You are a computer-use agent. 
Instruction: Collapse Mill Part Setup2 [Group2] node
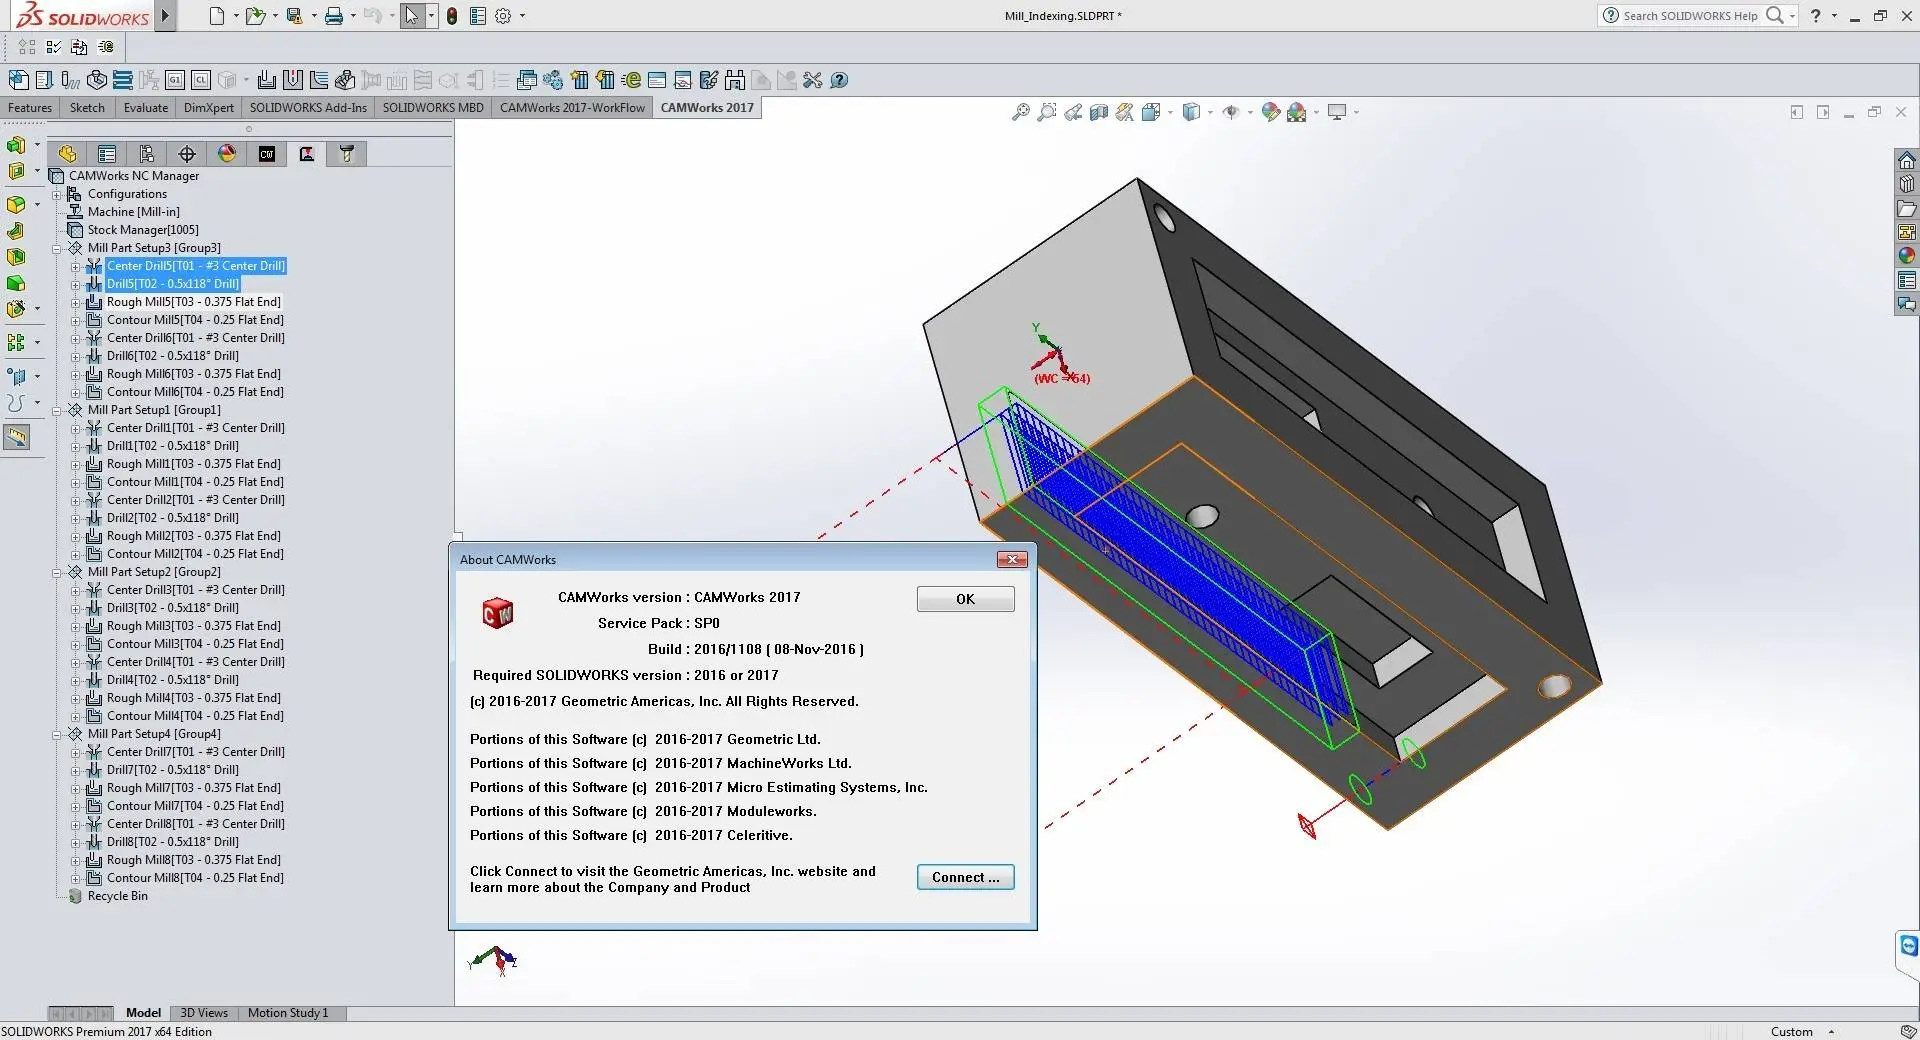pos(57,572)
